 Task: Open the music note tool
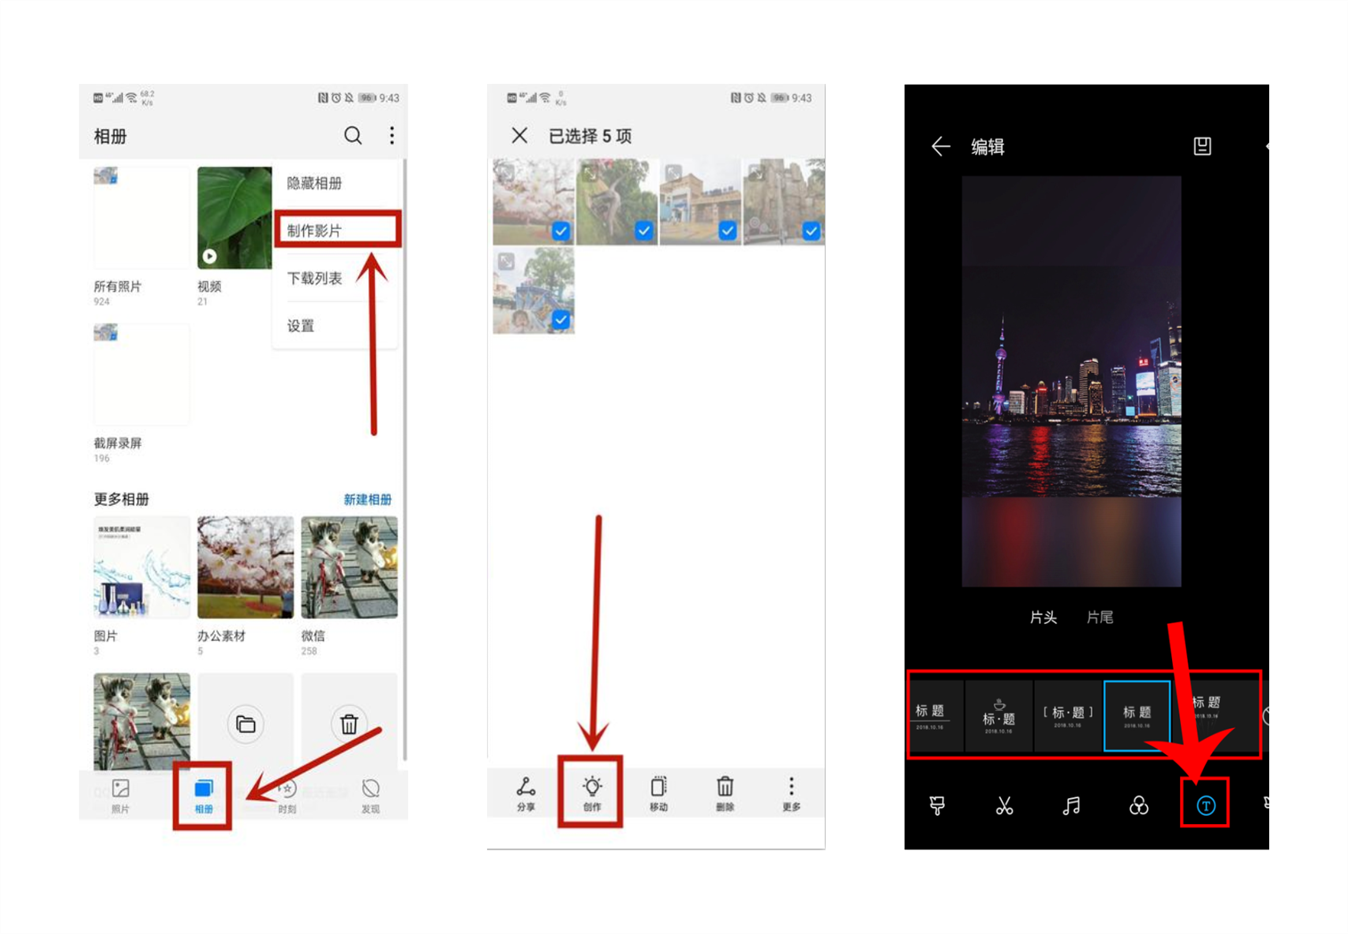tap(1071, 805)
